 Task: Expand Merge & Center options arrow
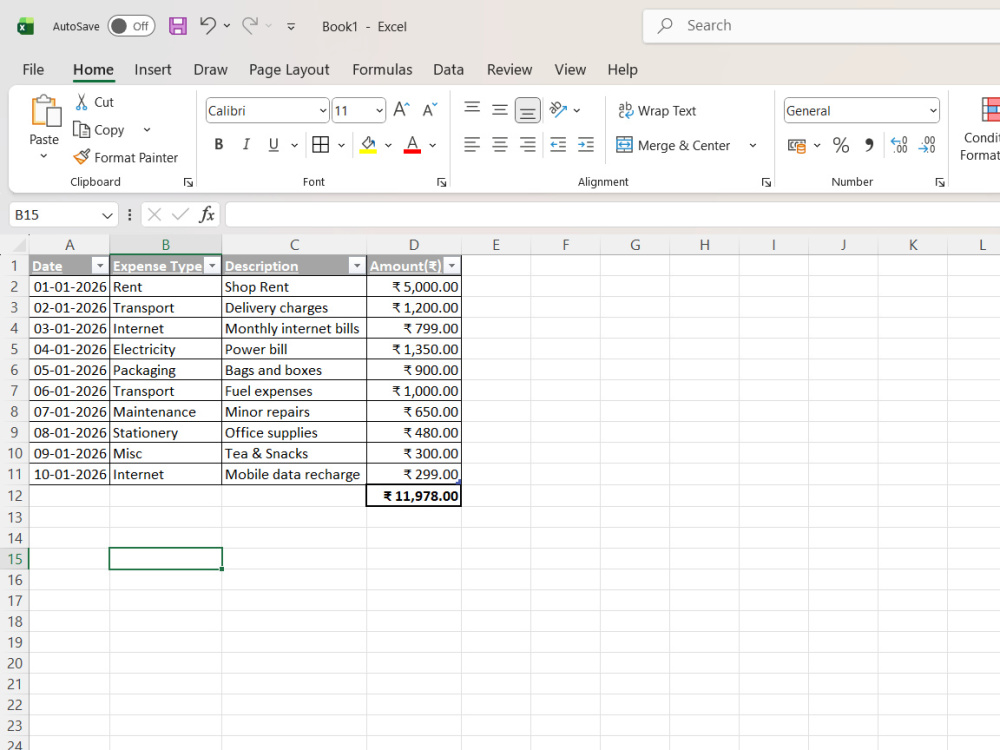pyautogui.click(x=753, y=145)
